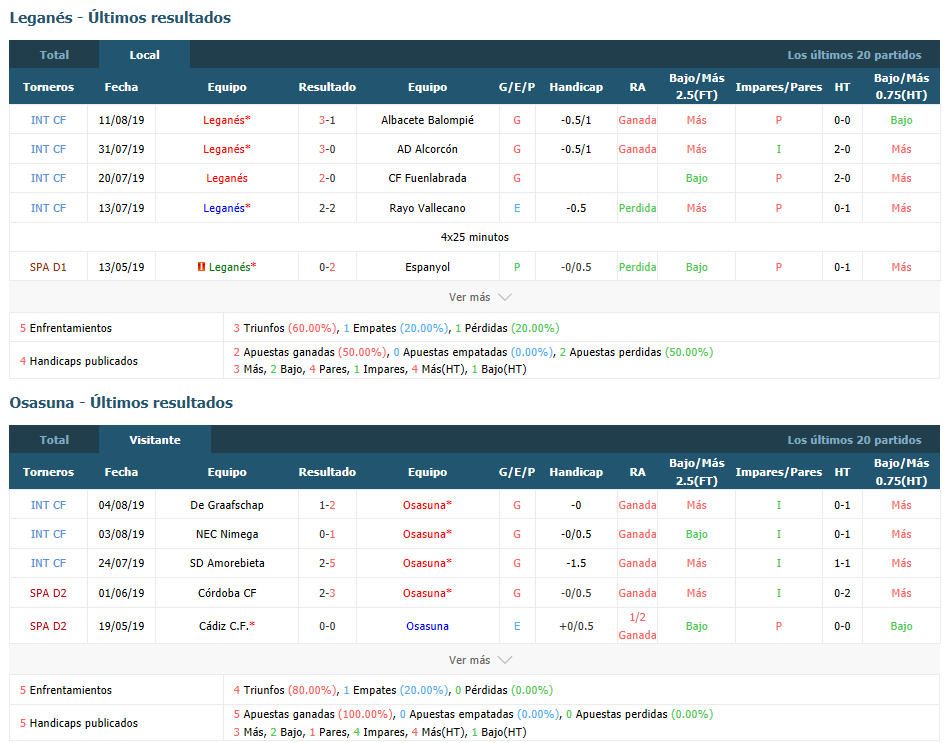Viewport: 952px width, 743px height.
Task: Click INT CF tournament on 04/08/19 row
Action: 48,504
